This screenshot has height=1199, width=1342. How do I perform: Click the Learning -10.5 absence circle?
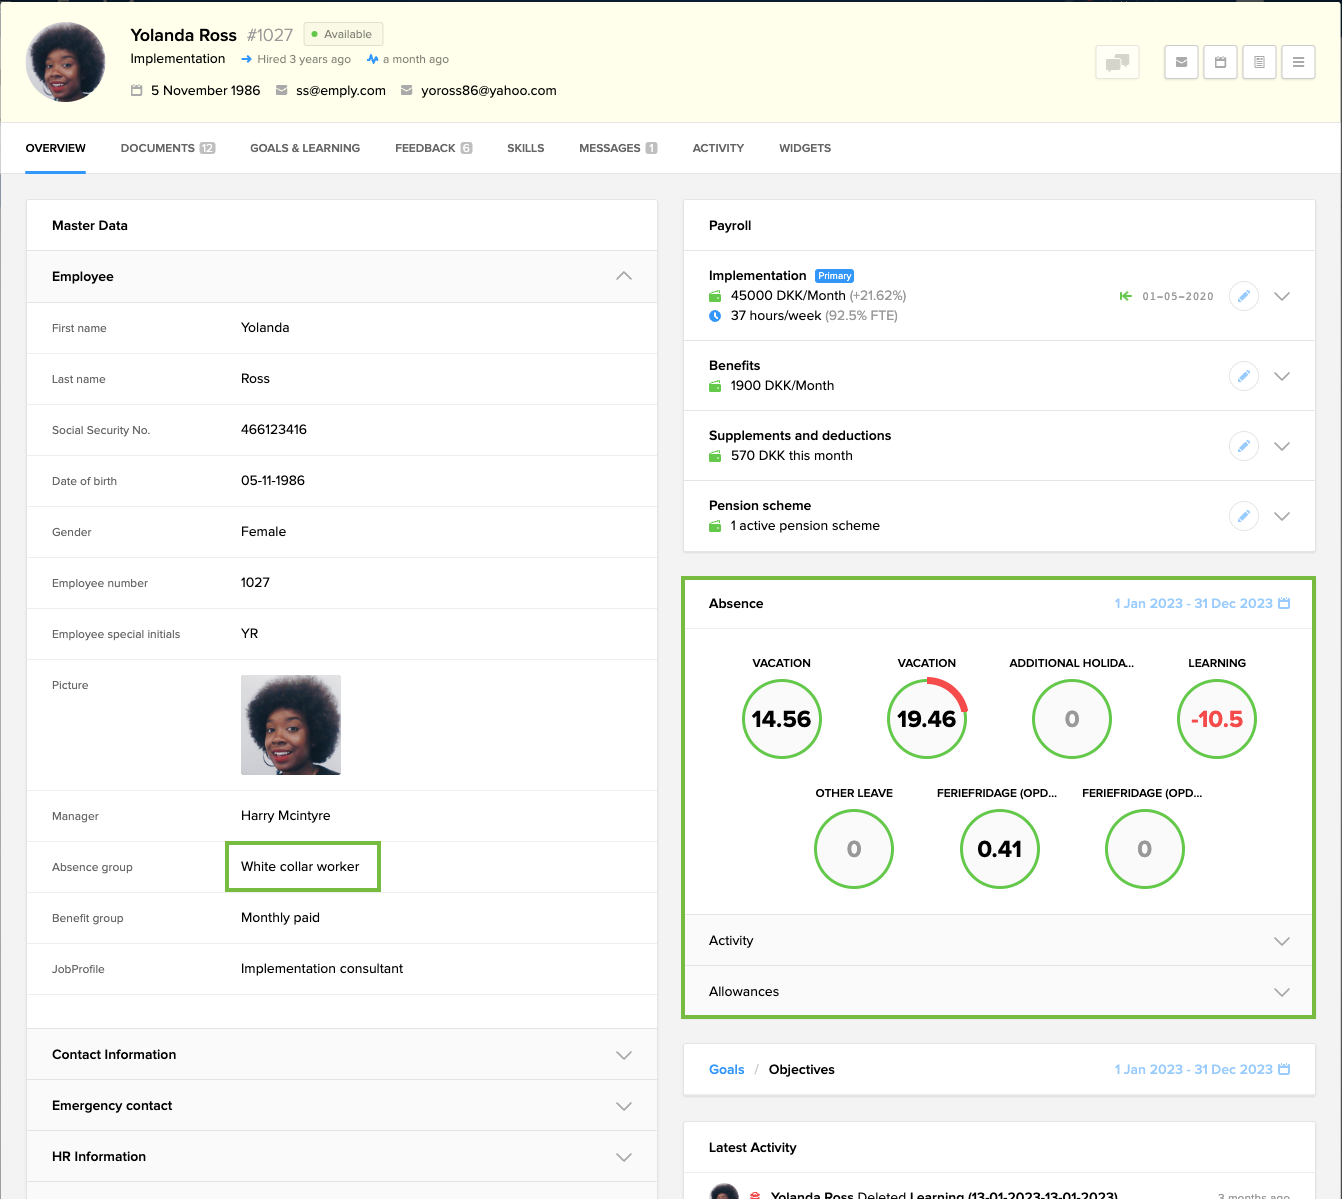[1216, 719]
